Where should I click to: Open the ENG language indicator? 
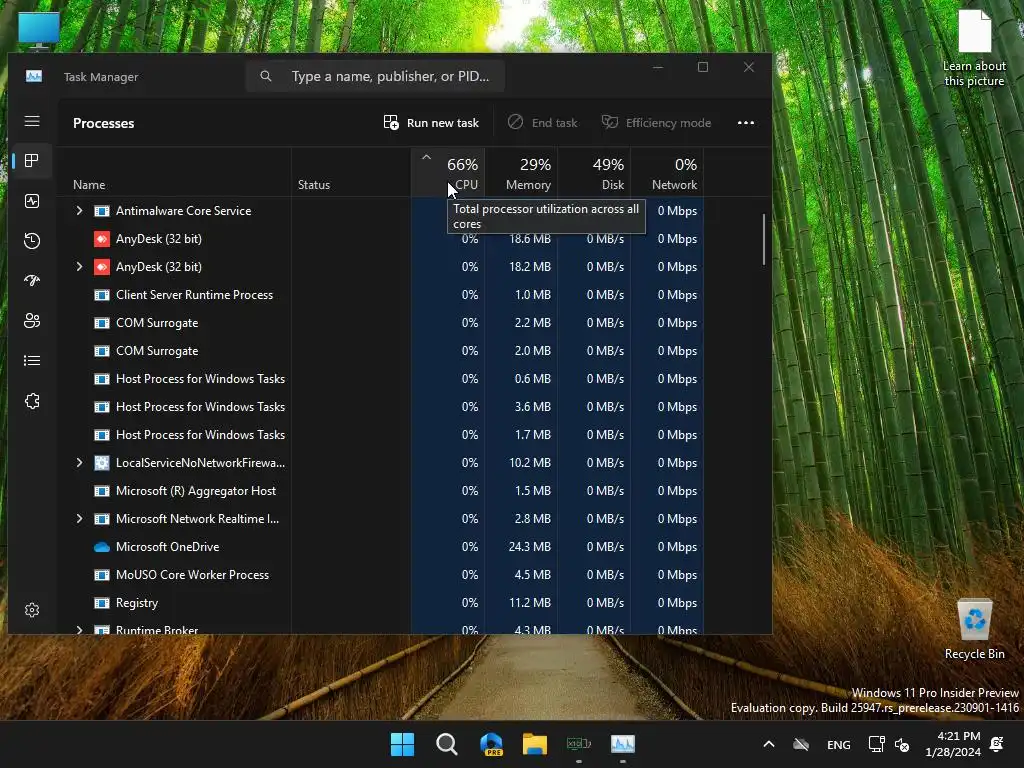pos(839,744)
